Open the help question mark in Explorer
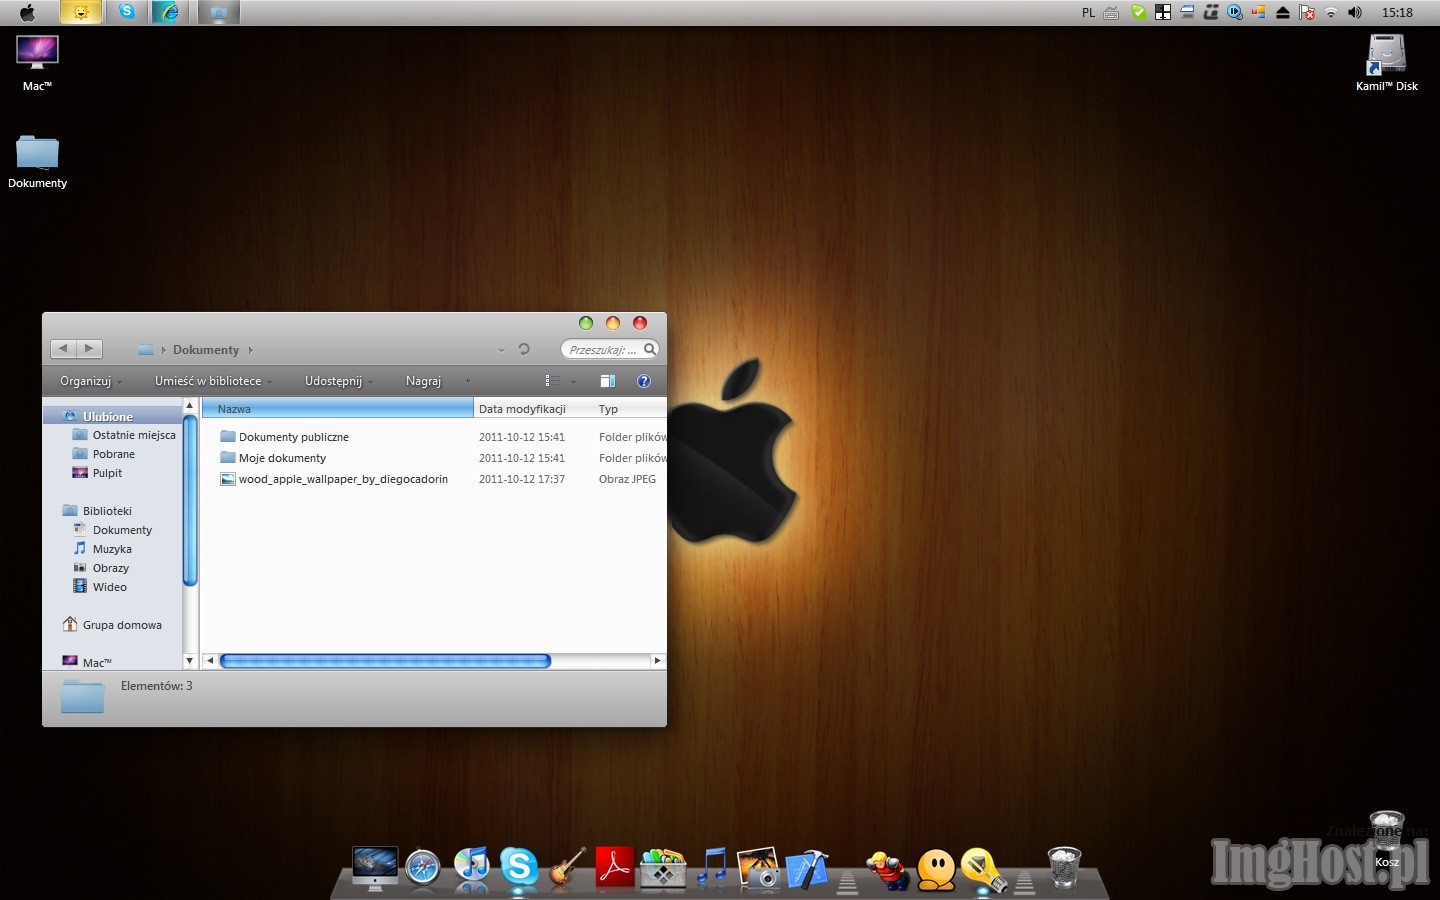This screenshot has width=1440, height=900. coord(644,381)
